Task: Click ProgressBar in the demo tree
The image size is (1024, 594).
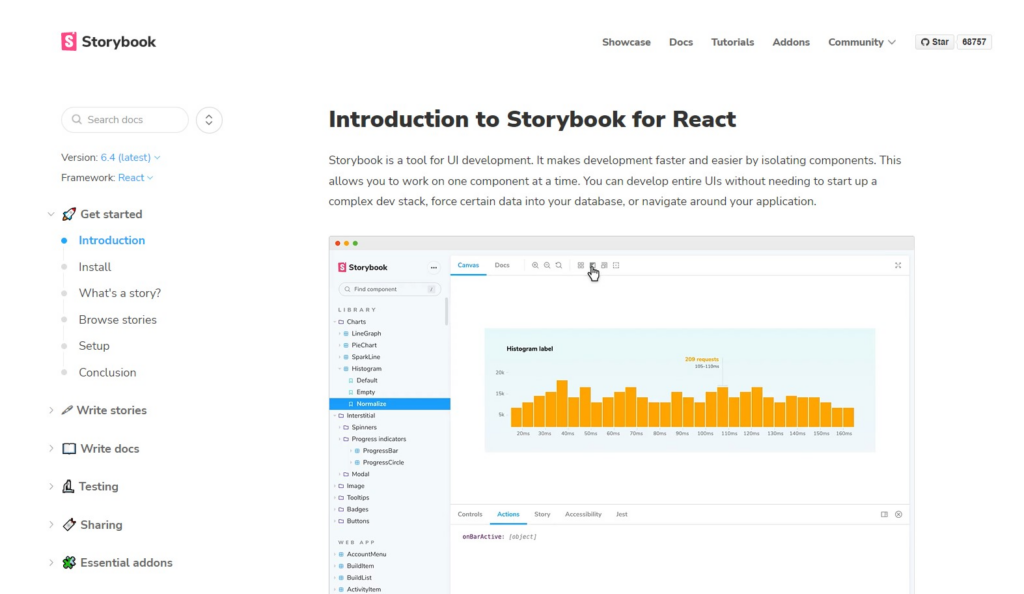Action: pos(380,451)
